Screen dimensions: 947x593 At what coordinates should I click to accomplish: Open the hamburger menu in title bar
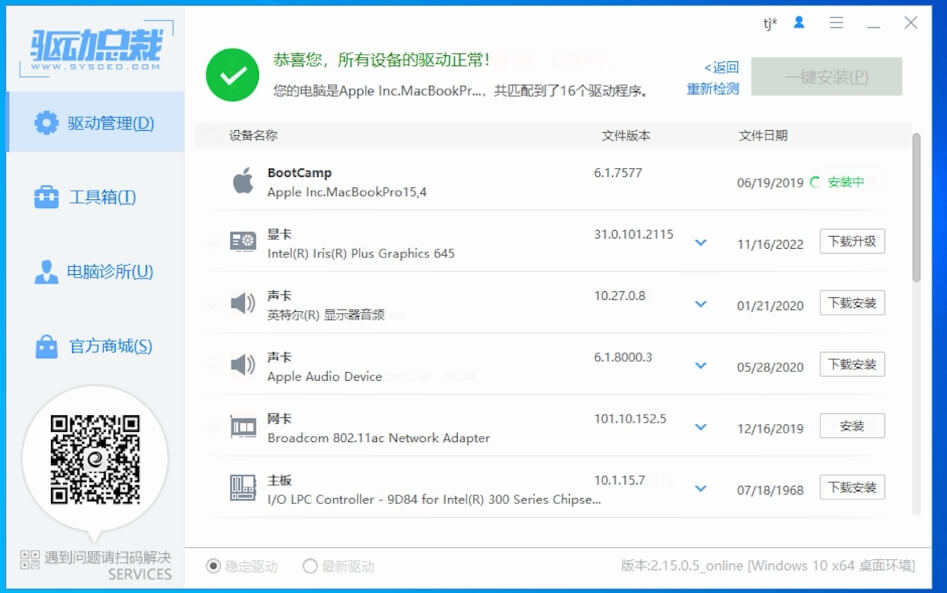836,23
